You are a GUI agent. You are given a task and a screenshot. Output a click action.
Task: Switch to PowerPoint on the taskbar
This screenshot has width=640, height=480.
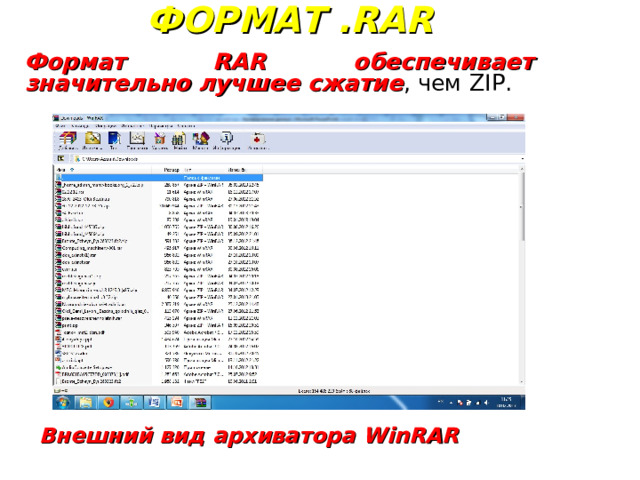(177, 402)
